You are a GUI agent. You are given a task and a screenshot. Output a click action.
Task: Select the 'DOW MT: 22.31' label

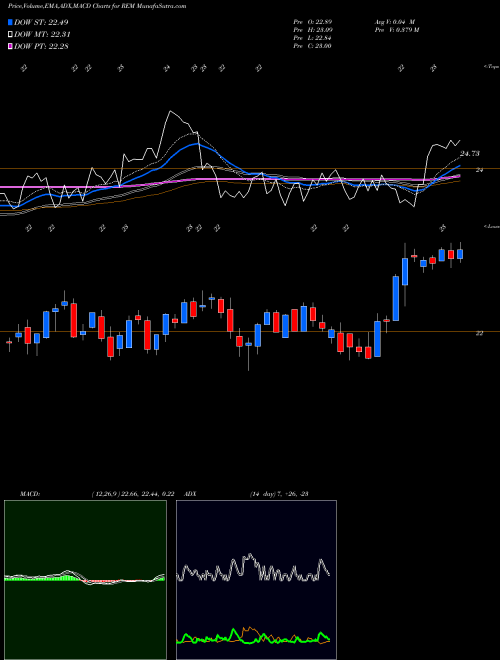(42, 35)
